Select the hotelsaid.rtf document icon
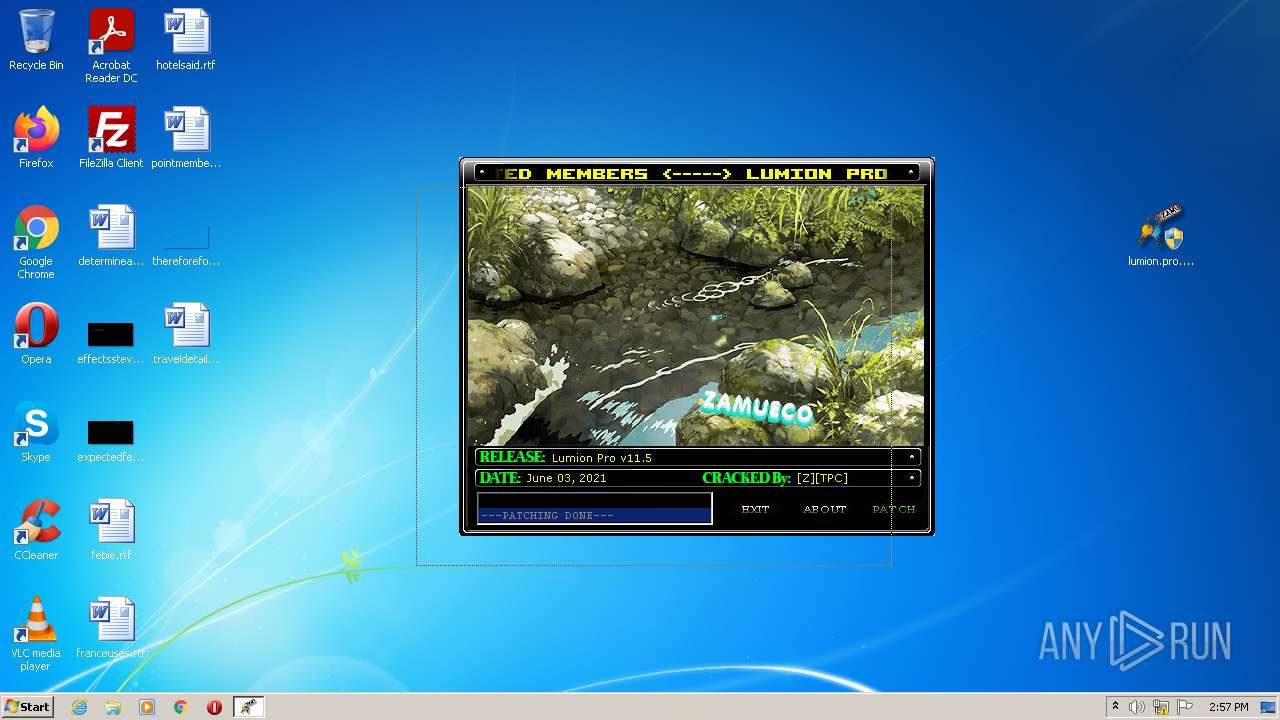Image resolution: width=1280 pixels, height=720 pixels. coord(186,40)
